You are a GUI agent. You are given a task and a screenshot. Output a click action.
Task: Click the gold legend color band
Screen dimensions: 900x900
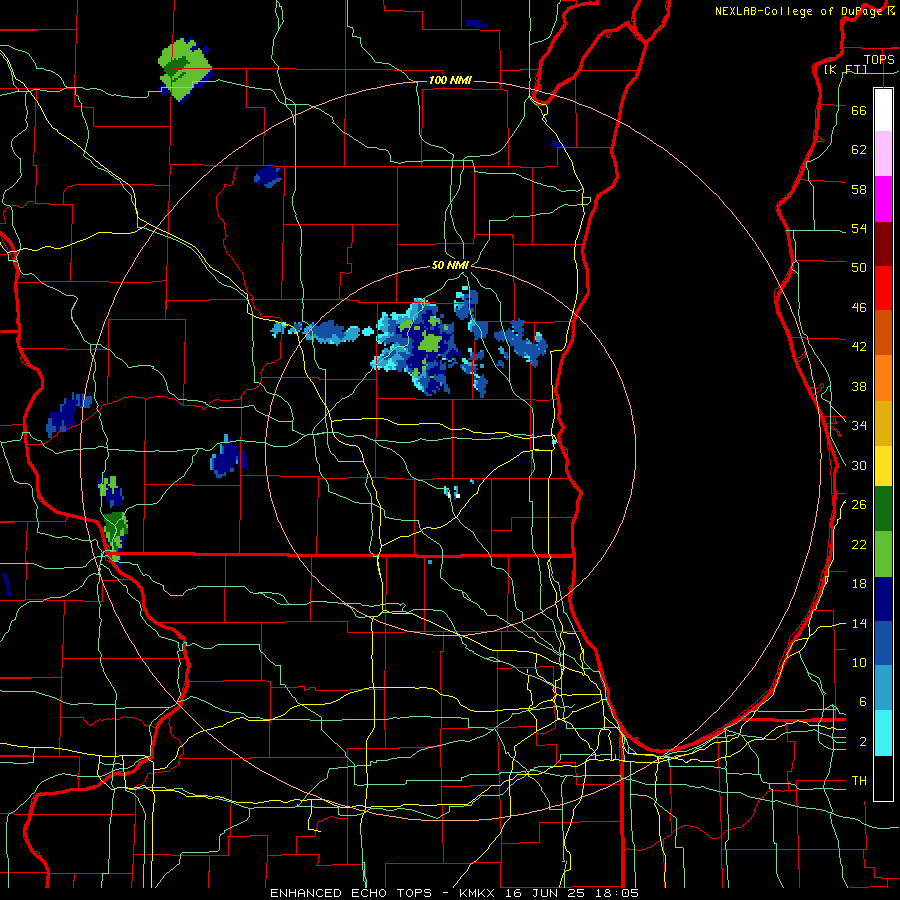pos(883,424)
